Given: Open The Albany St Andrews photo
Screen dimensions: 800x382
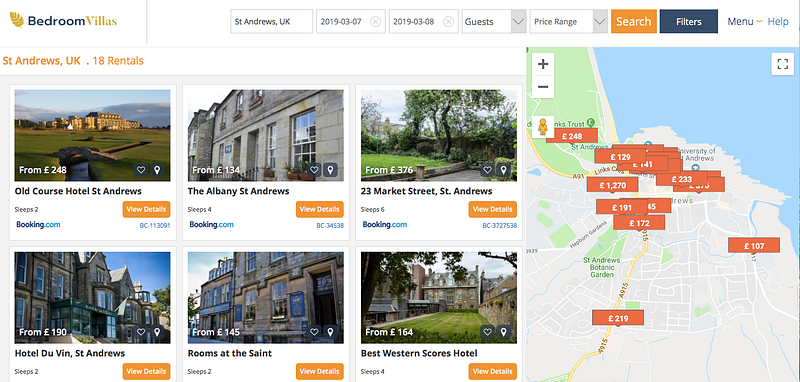Looking at the screenshot, I should click(266, 135).
